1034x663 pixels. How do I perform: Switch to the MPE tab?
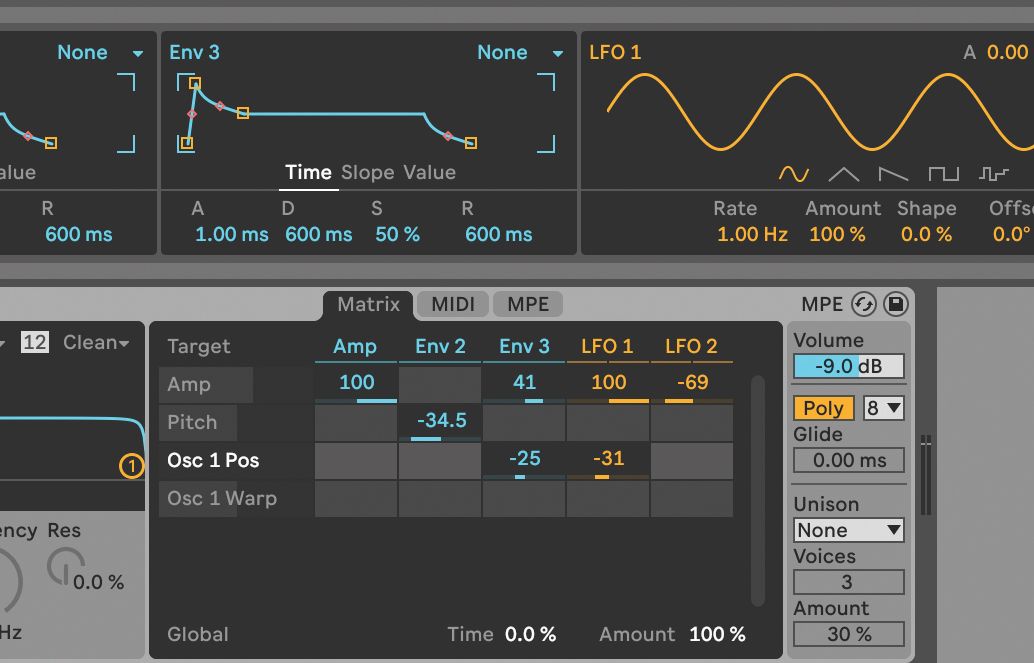(x=527, y=304)
